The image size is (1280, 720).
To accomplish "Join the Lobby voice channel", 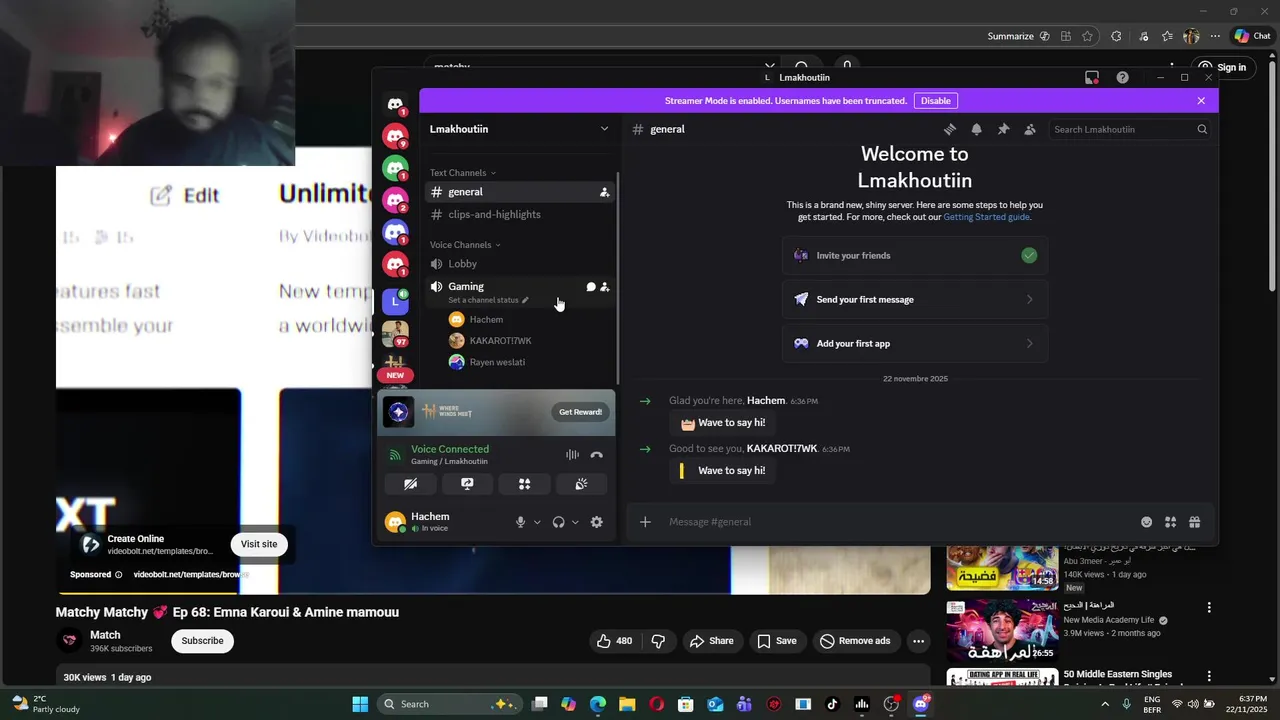I will (x=520, y=264).
